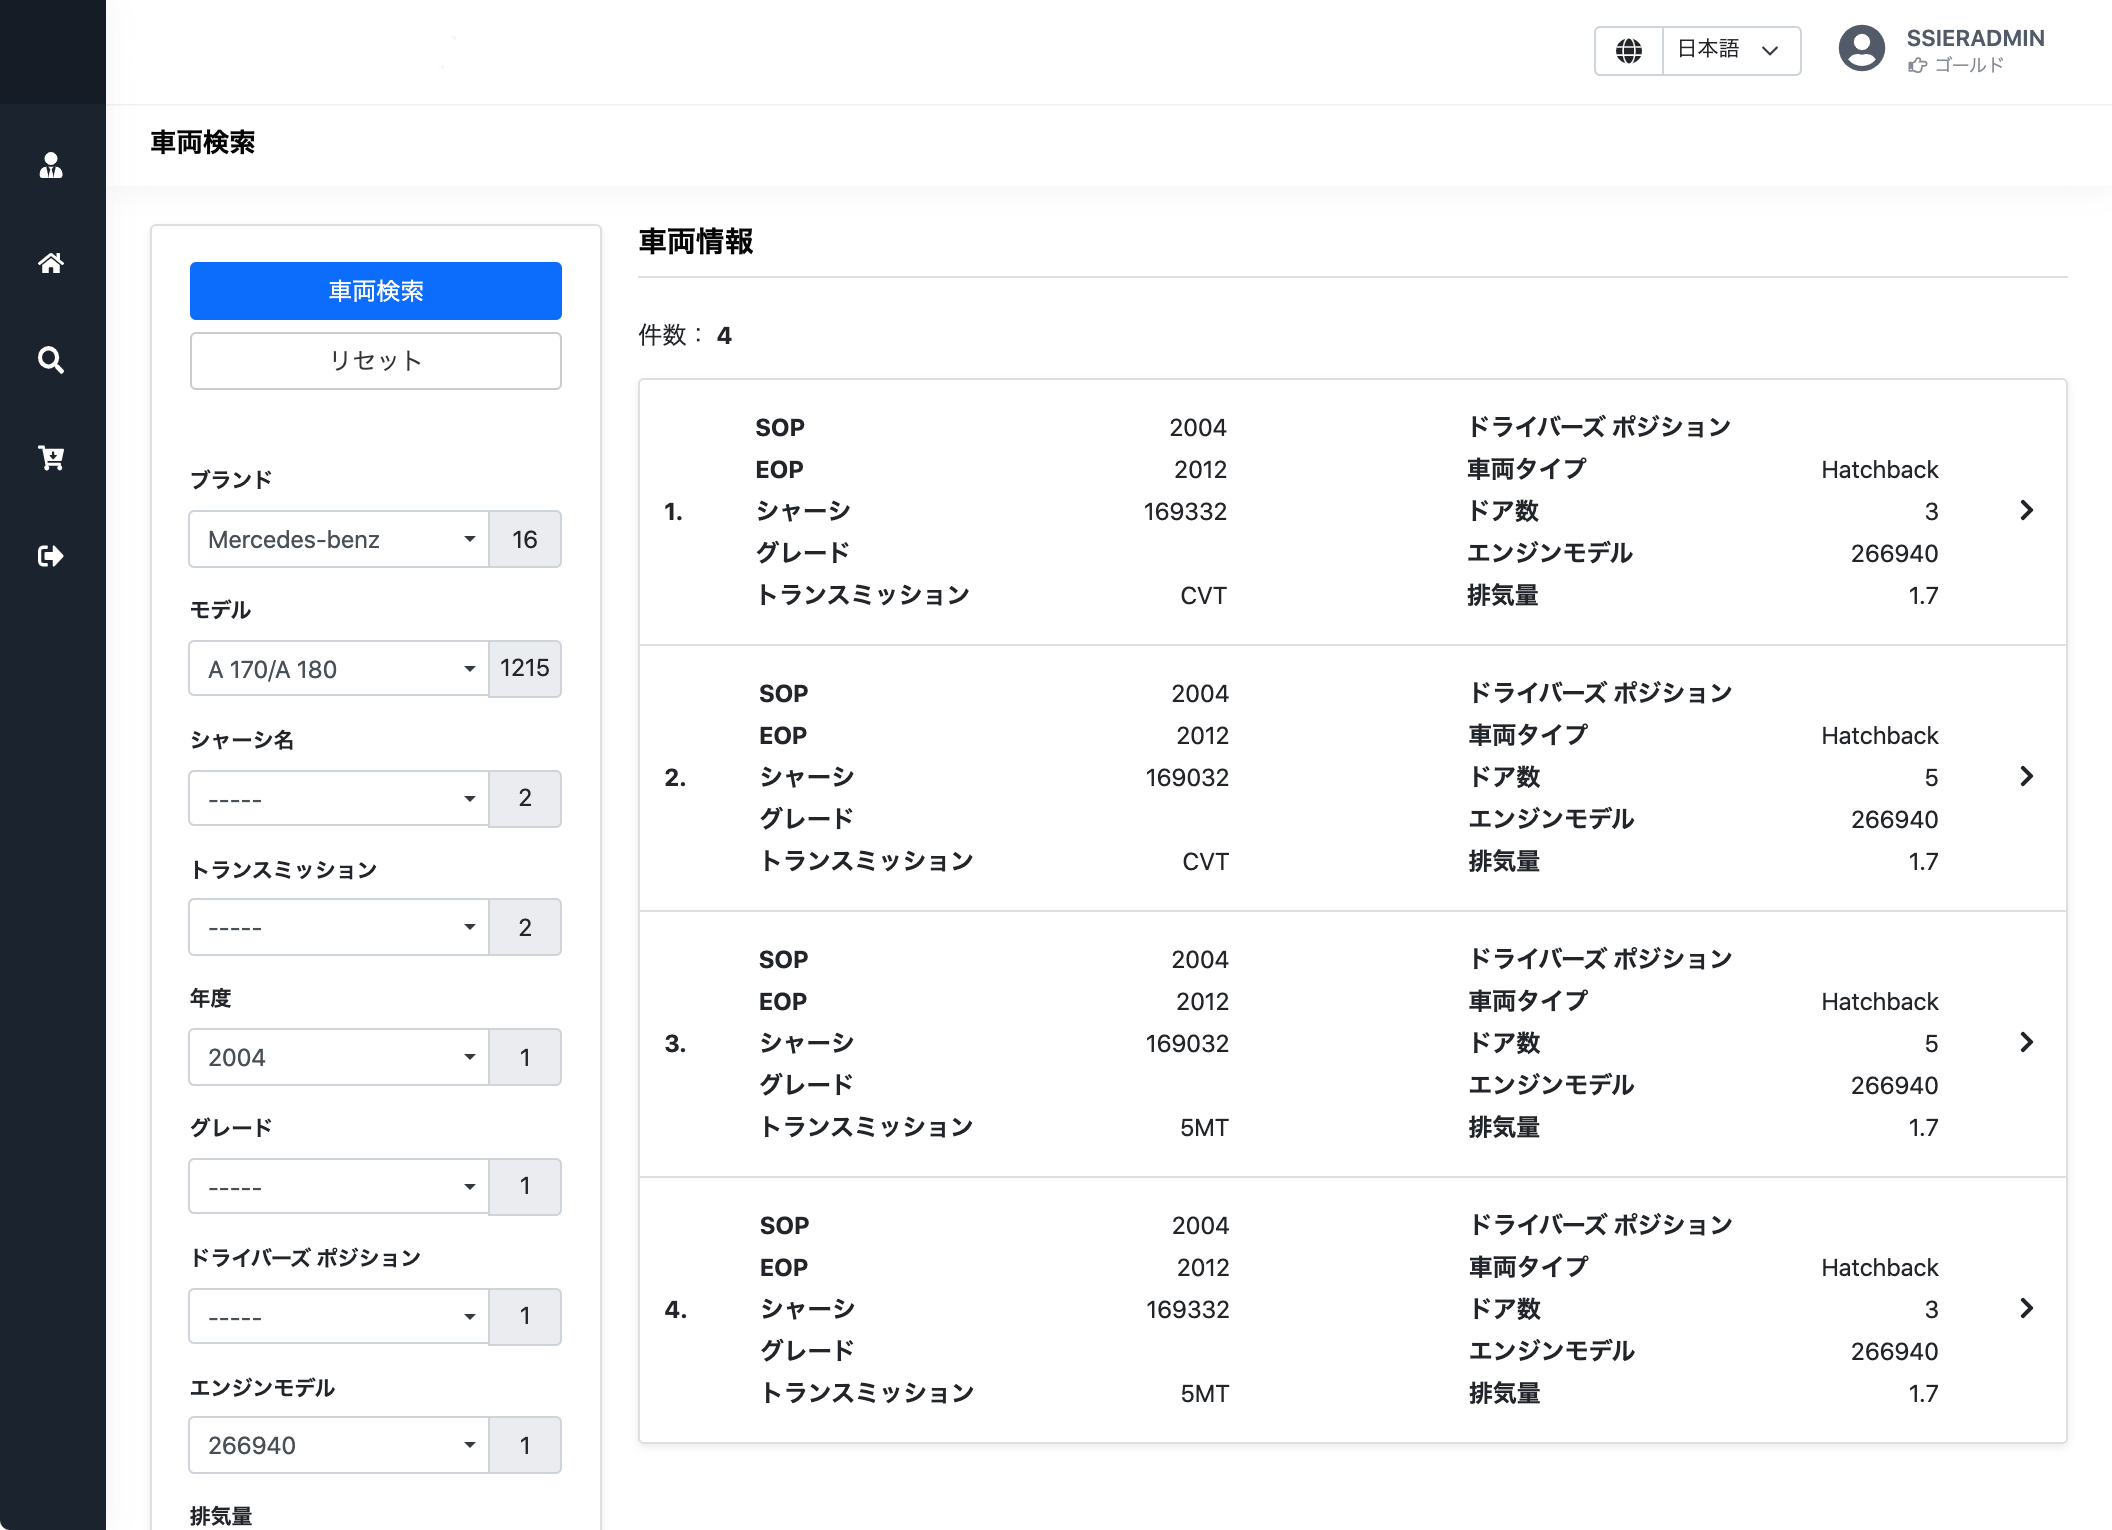Click the 件数 result count 4

click(724, 335)
